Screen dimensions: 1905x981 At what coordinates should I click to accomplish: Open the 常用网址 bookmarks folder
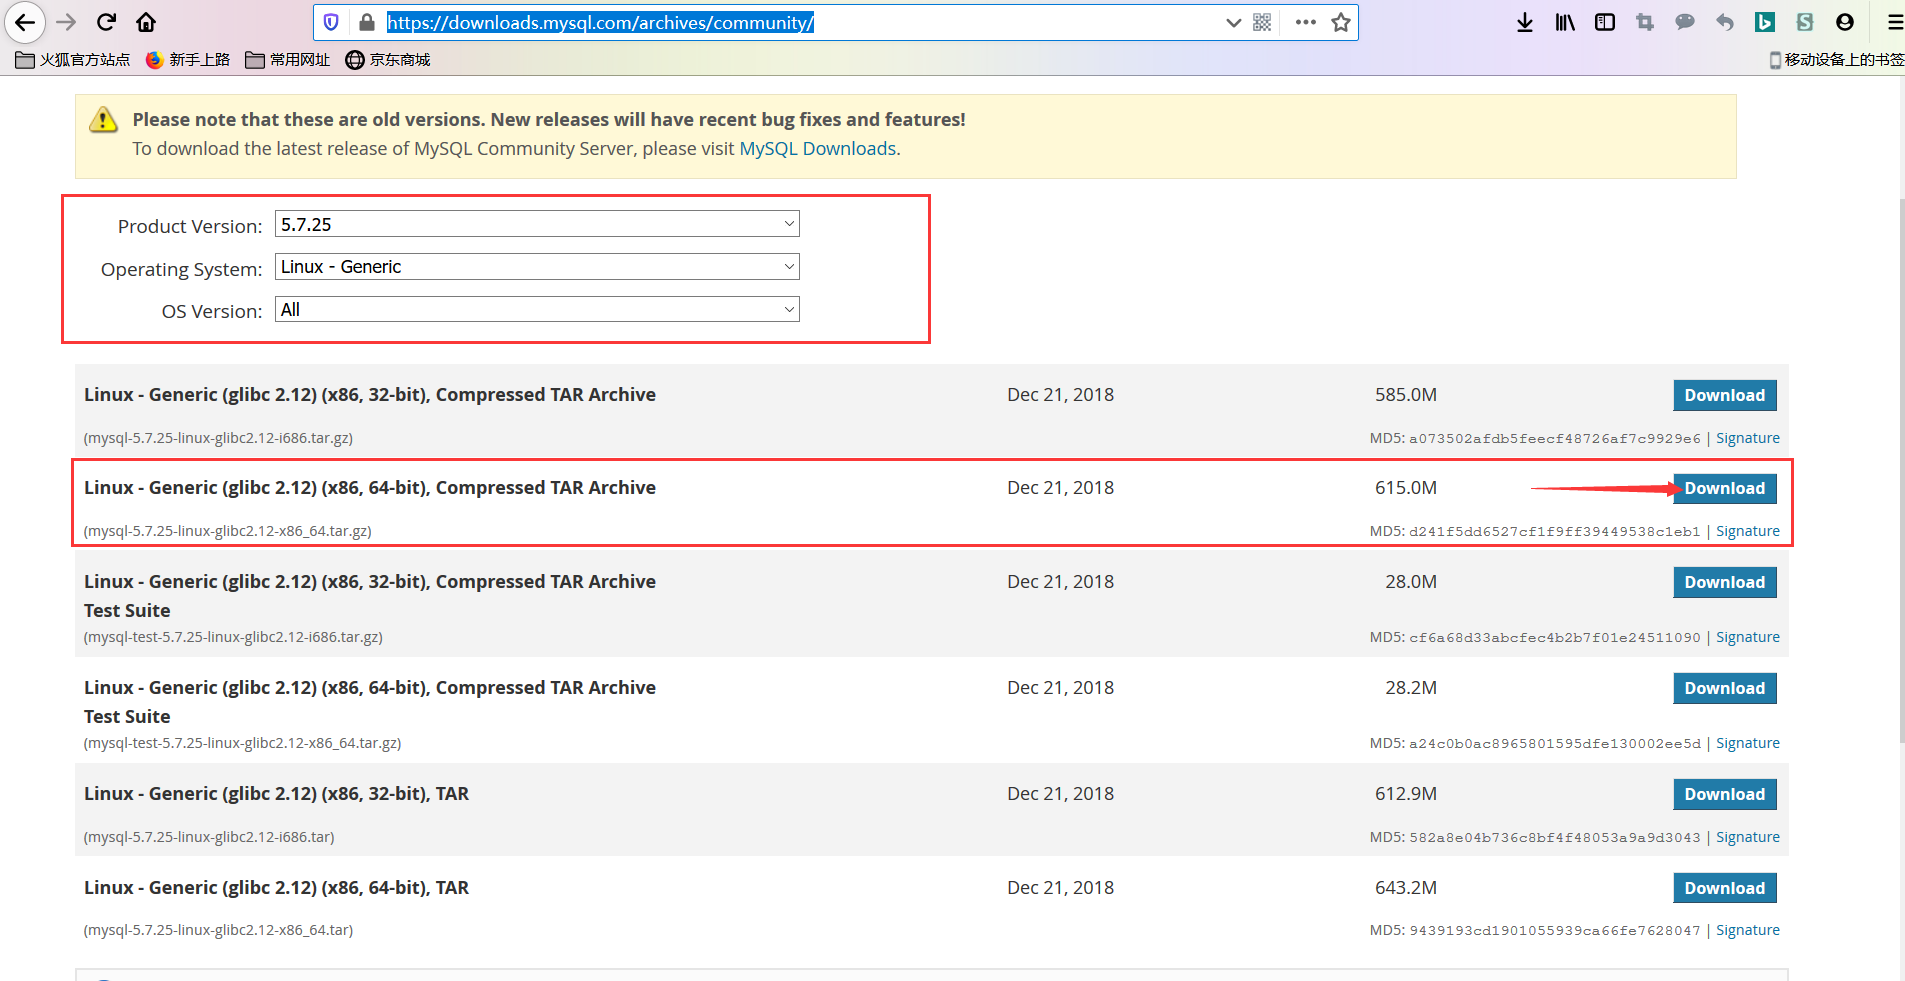coord(288,60)
